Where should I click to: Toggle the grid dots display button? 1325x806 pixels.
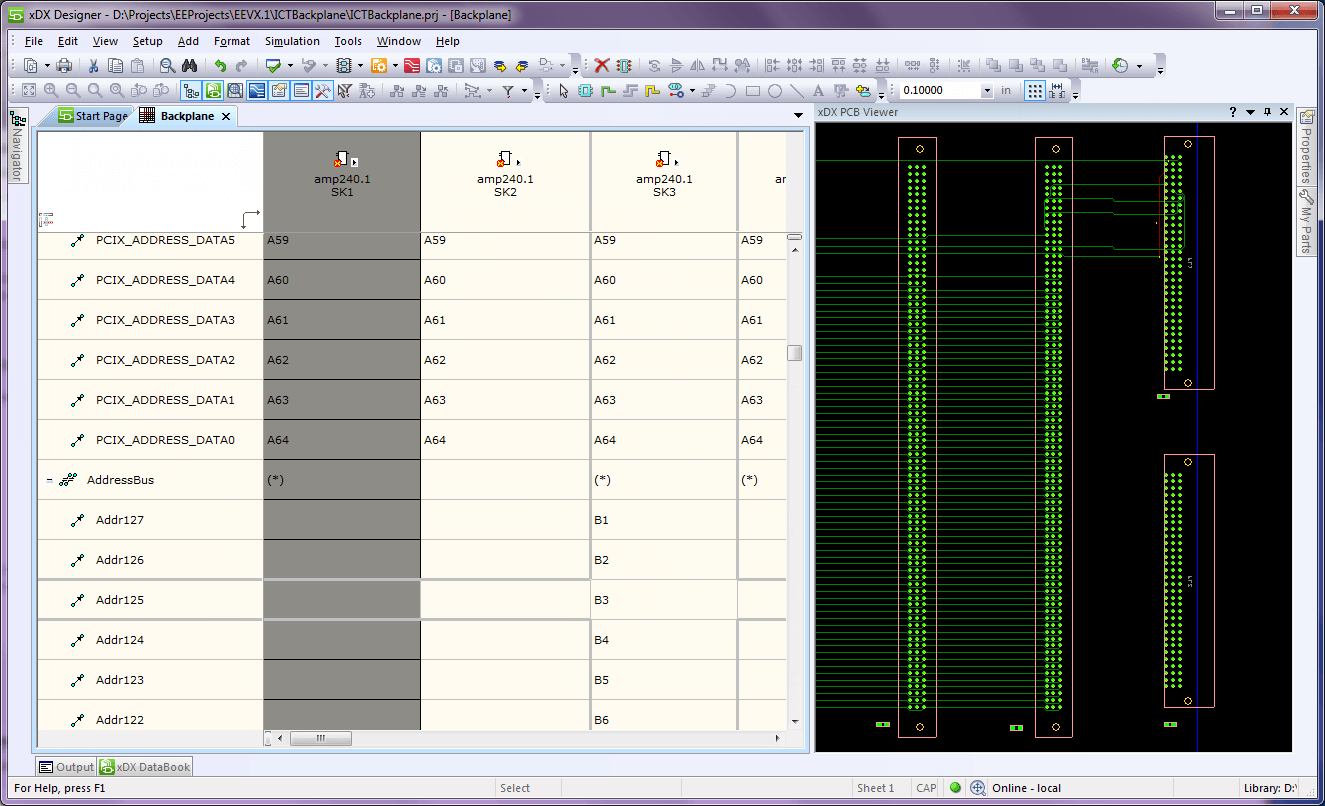(x=1036, y=90)
